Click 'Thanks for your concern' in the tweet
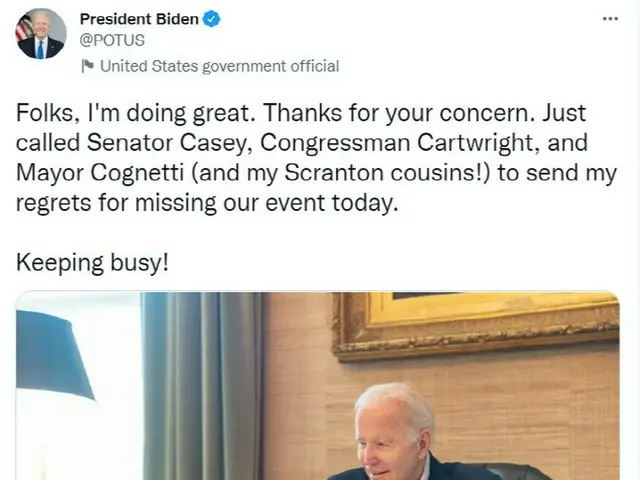This screenshot has height=480, width=640. pos(399,113)
